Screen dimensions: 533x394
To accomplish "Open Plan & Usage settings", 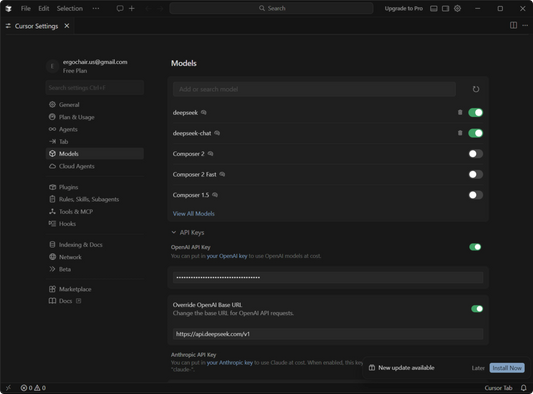I will tap(94, 117).
